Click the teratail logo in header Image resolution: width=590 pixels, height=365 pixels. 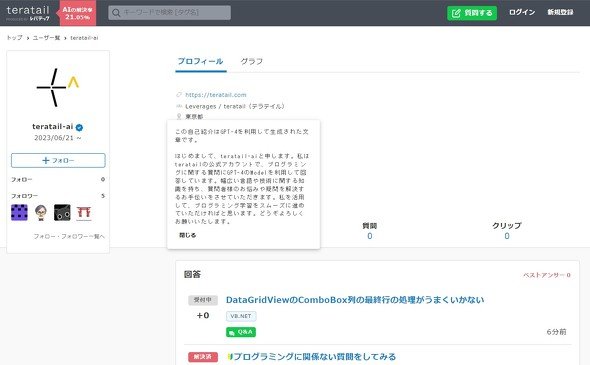point(28,12)
